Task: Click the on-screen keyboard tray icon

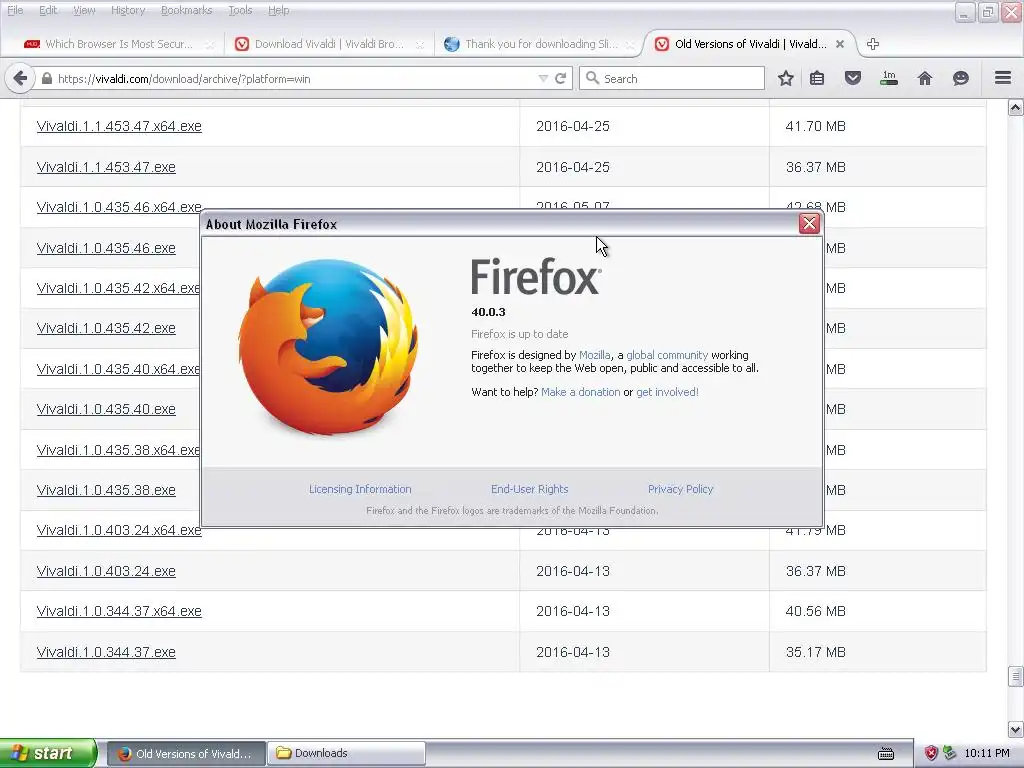Action: (886, 754)
